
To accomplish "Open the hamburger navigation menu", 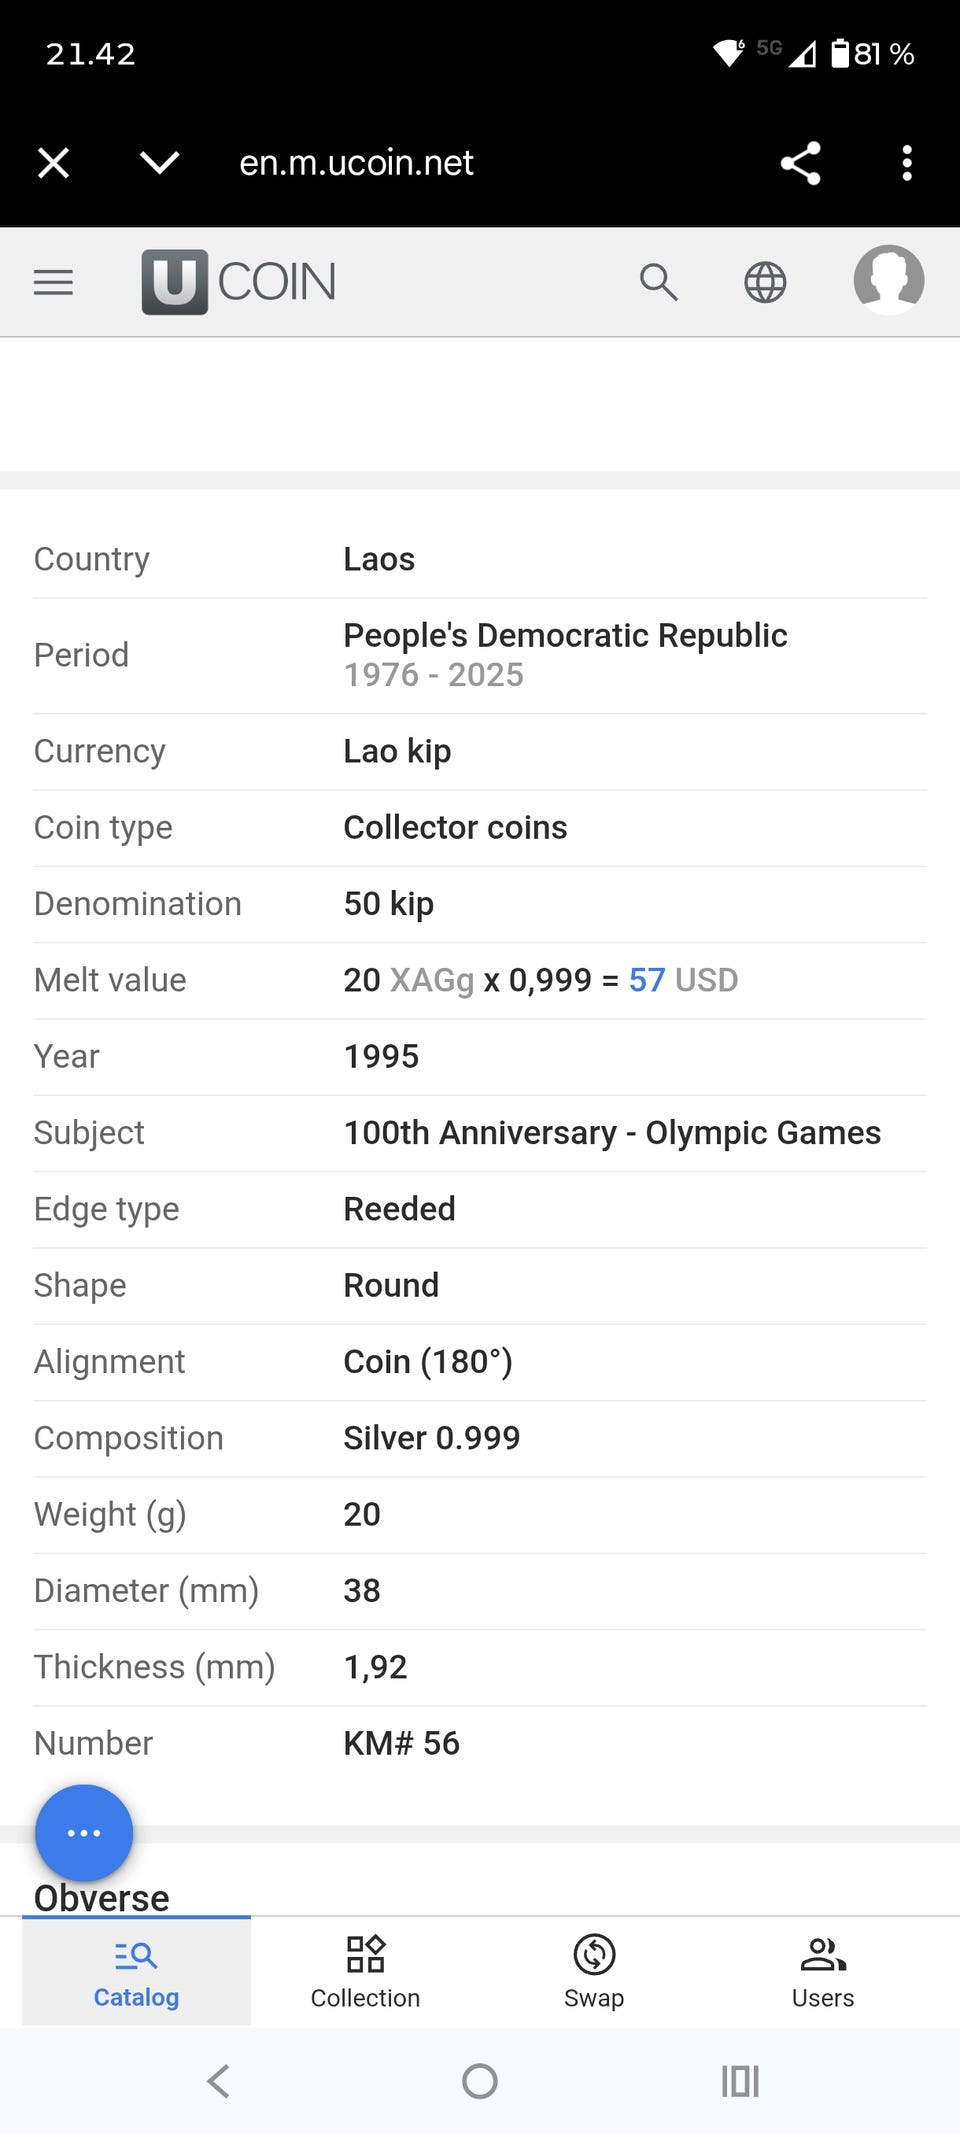I will (x=53, y=282).
